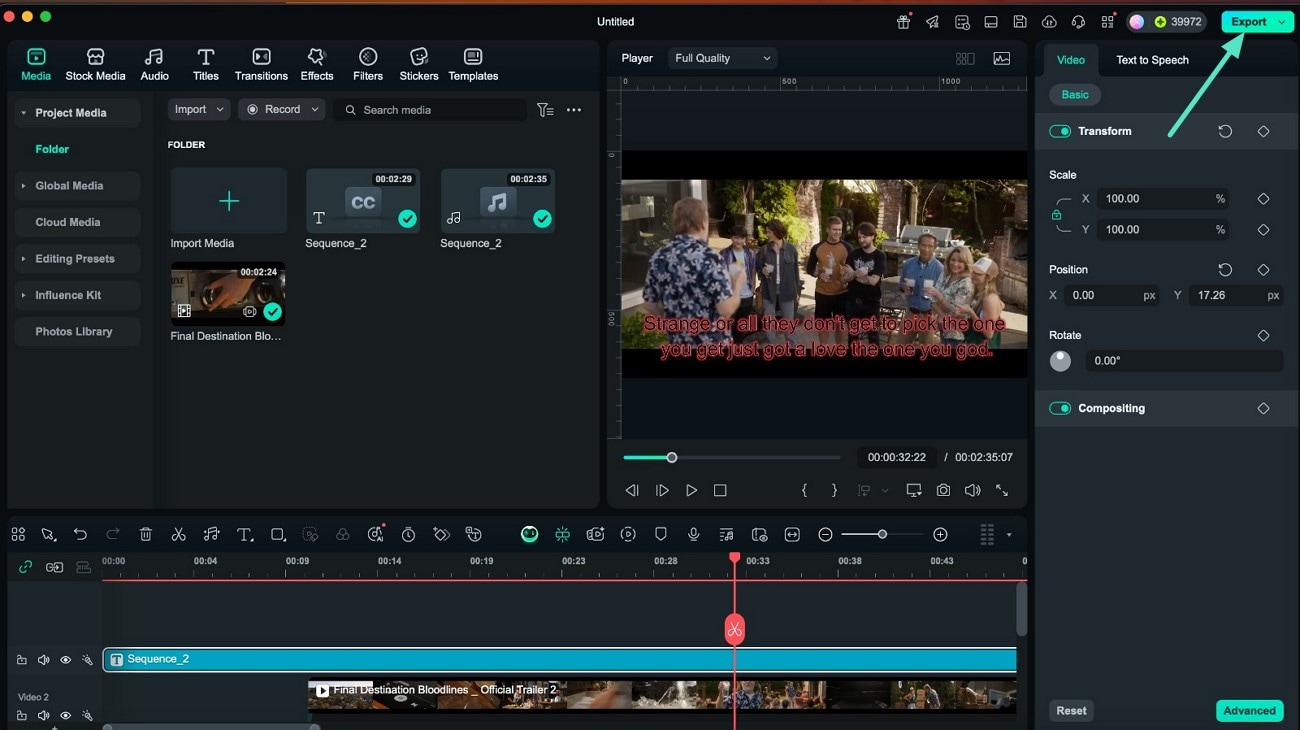Undo using the timeline toolbar arrow
The width and height of the screenshot is (1300, 730).
80,535
